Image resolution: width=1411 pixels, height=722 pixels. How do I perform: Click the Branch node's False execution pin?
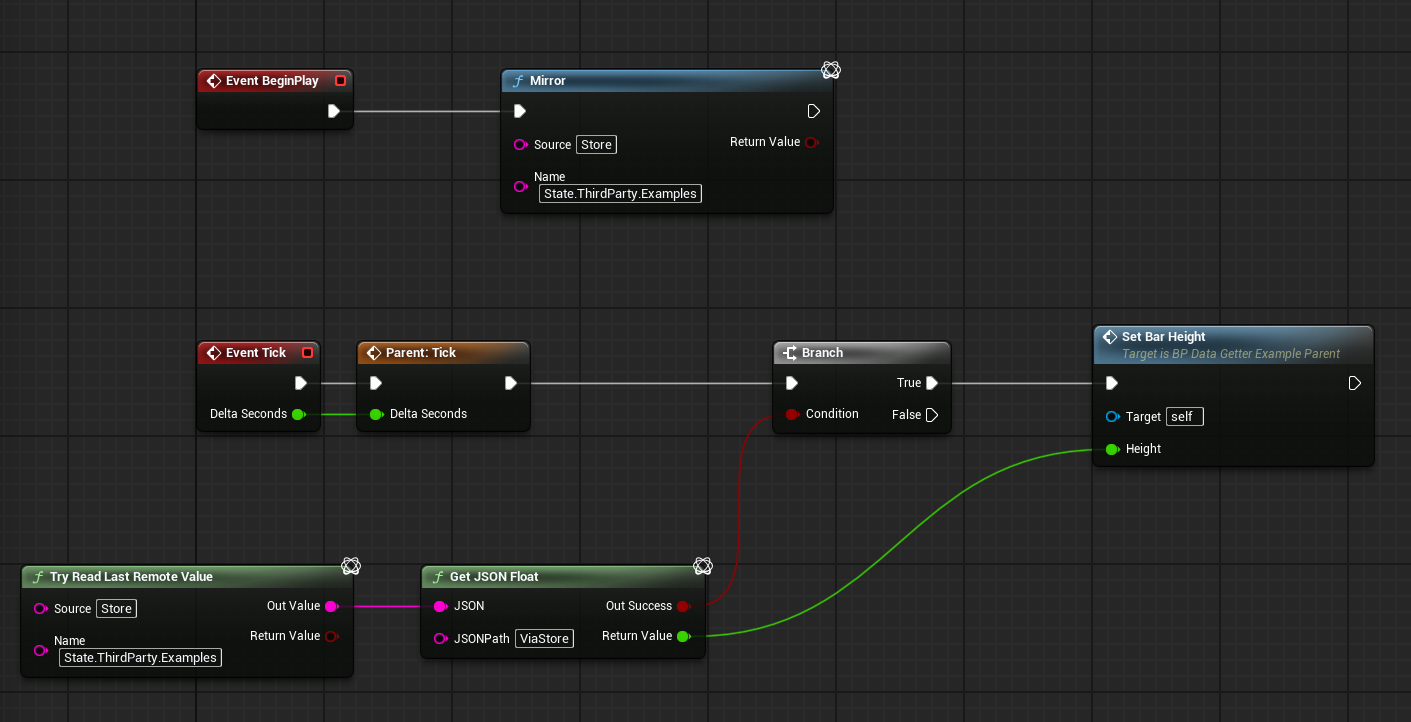coord(931,415)
